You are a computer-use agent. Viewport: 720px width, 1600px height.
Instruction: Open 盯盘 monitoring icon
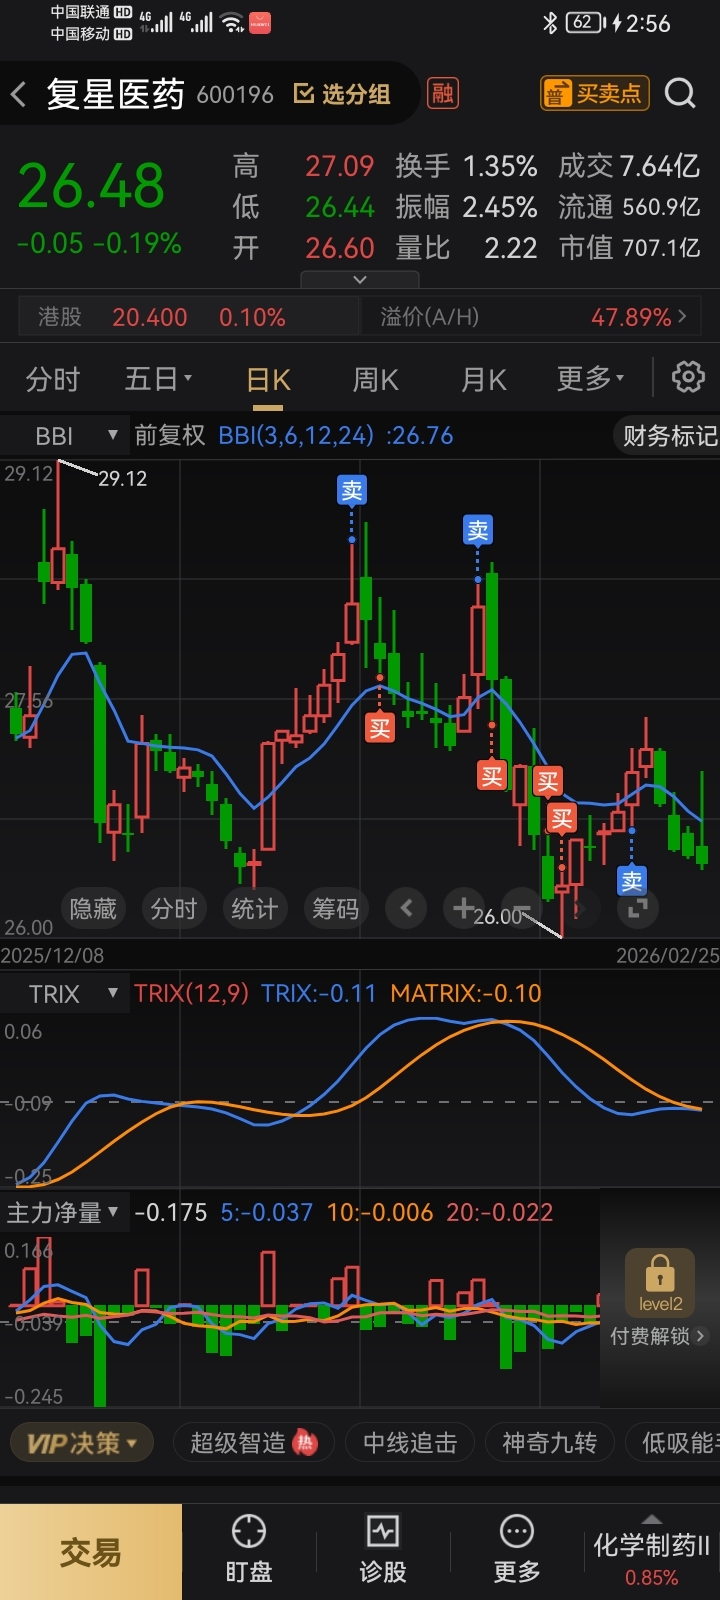249,1550
